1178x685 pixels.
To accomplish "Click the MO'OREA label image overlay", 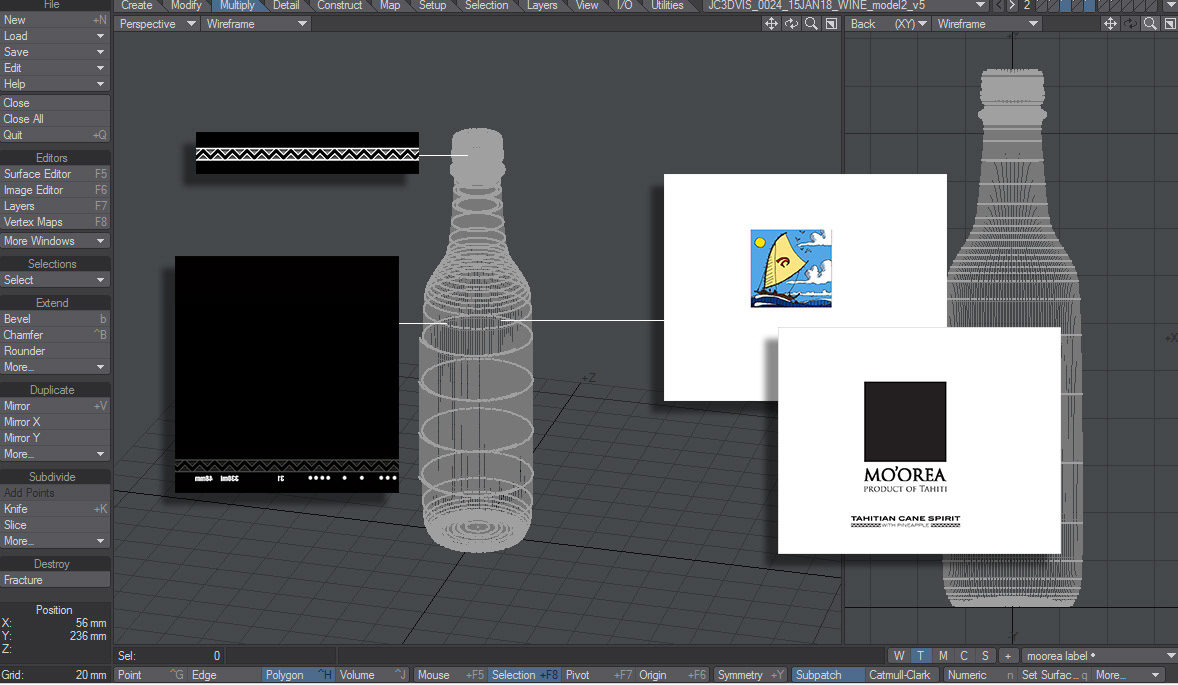I will [x=919, y=441].
